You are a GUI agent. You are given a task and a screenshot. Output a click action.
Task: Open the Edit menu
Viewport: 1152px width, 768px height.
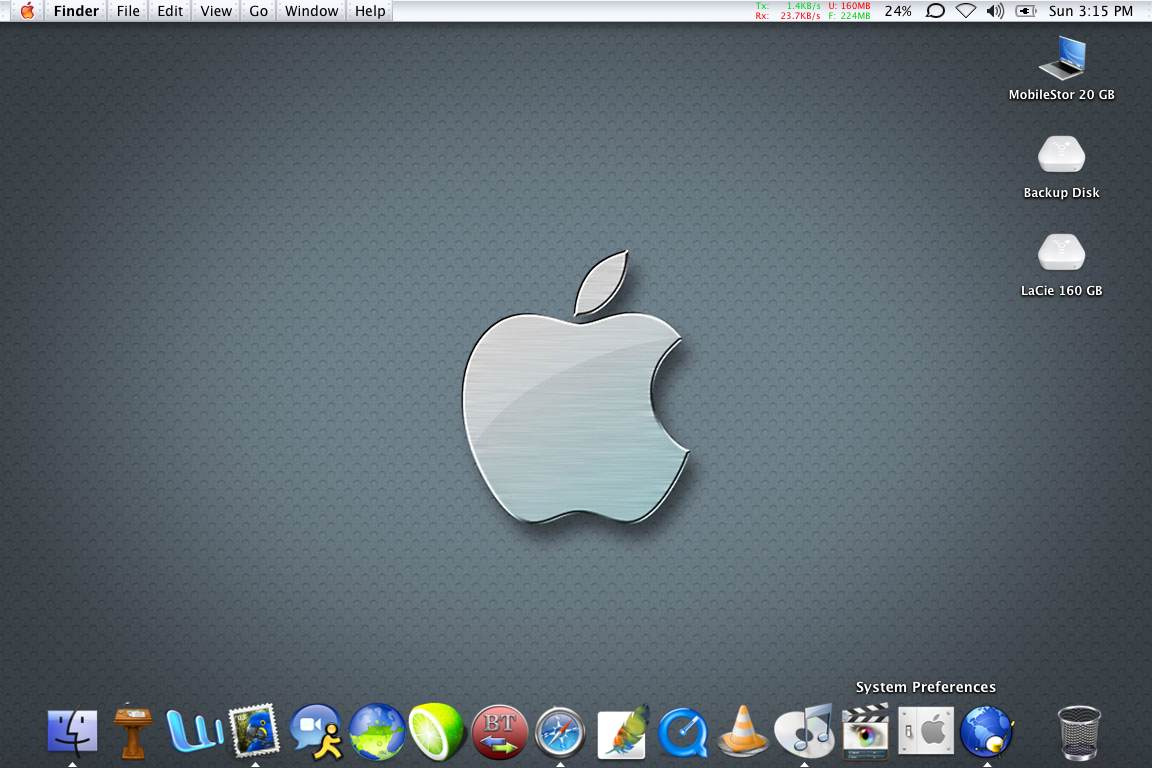tap(170, 11)
